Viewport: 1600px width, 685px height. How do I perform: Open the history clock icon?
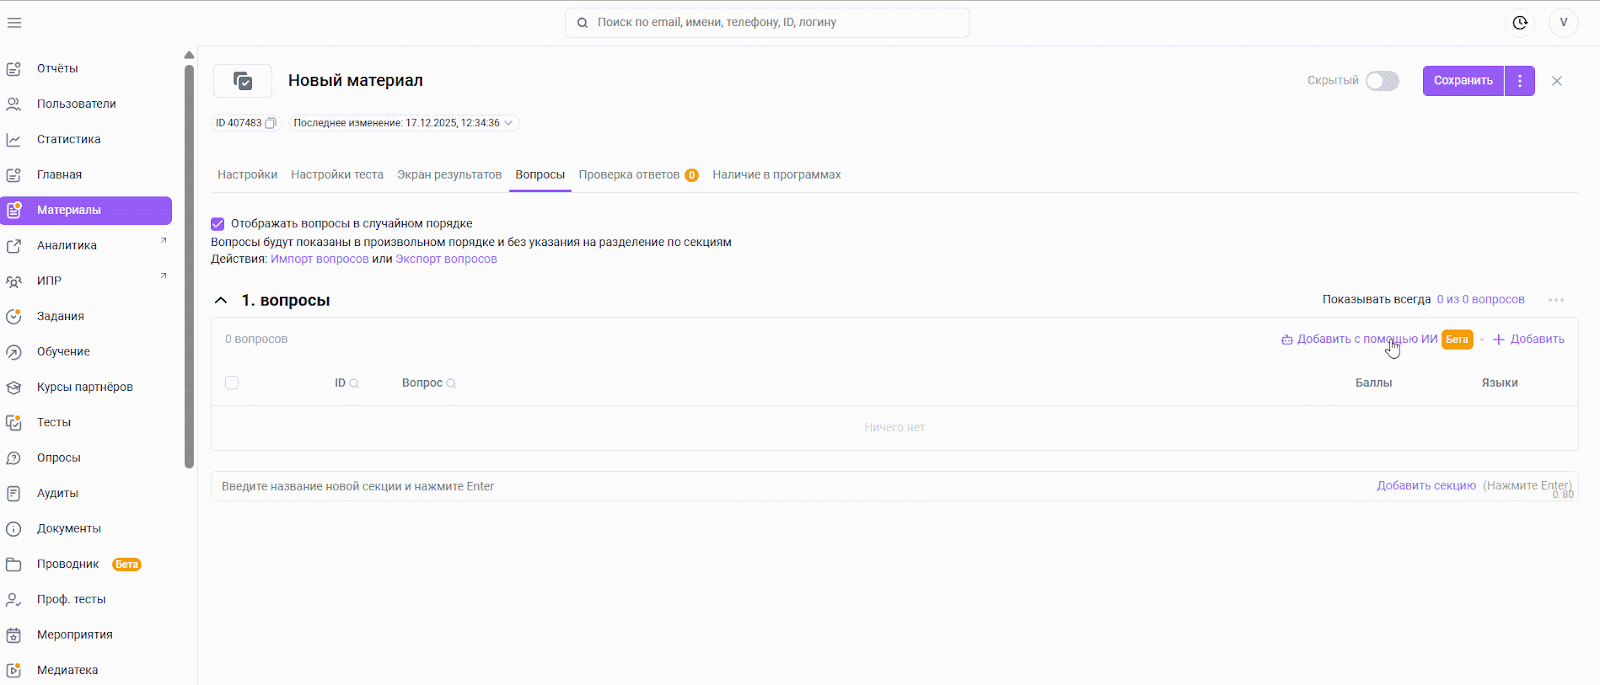(1520, 23)
